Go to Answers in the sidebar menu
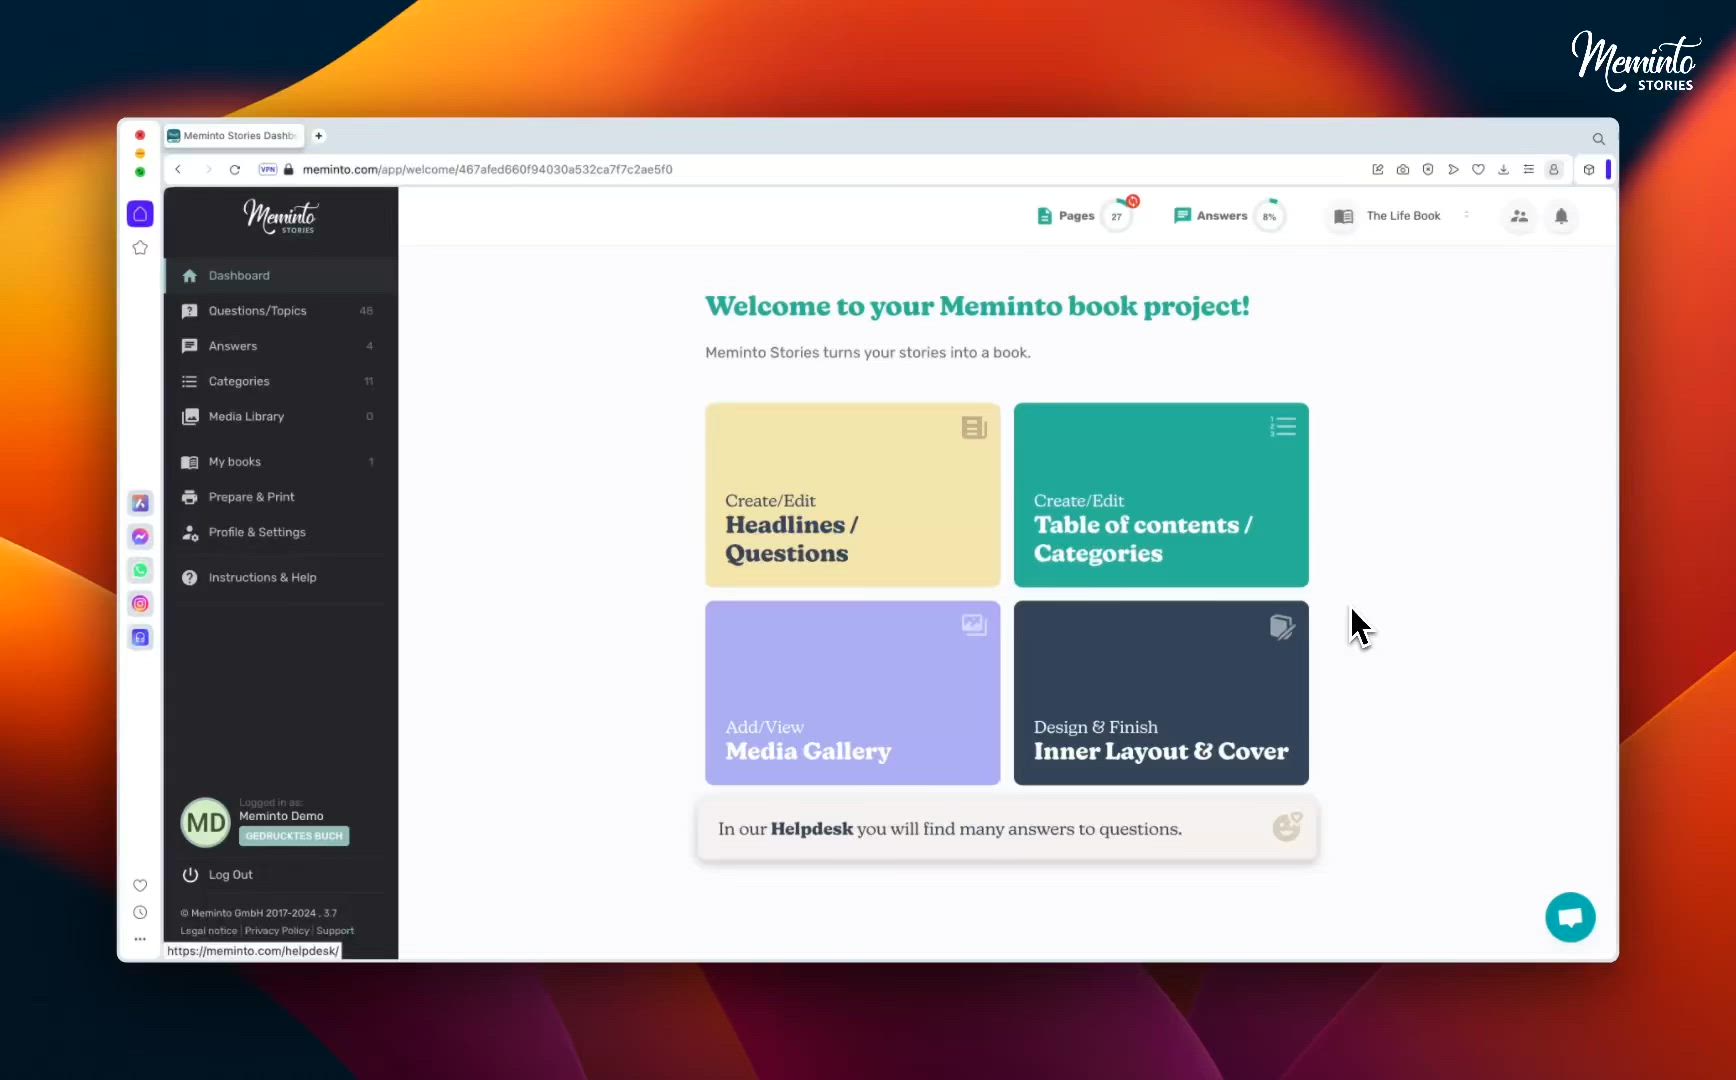Viewport: 1736px width, 1080px height. (x=281, y=346)
